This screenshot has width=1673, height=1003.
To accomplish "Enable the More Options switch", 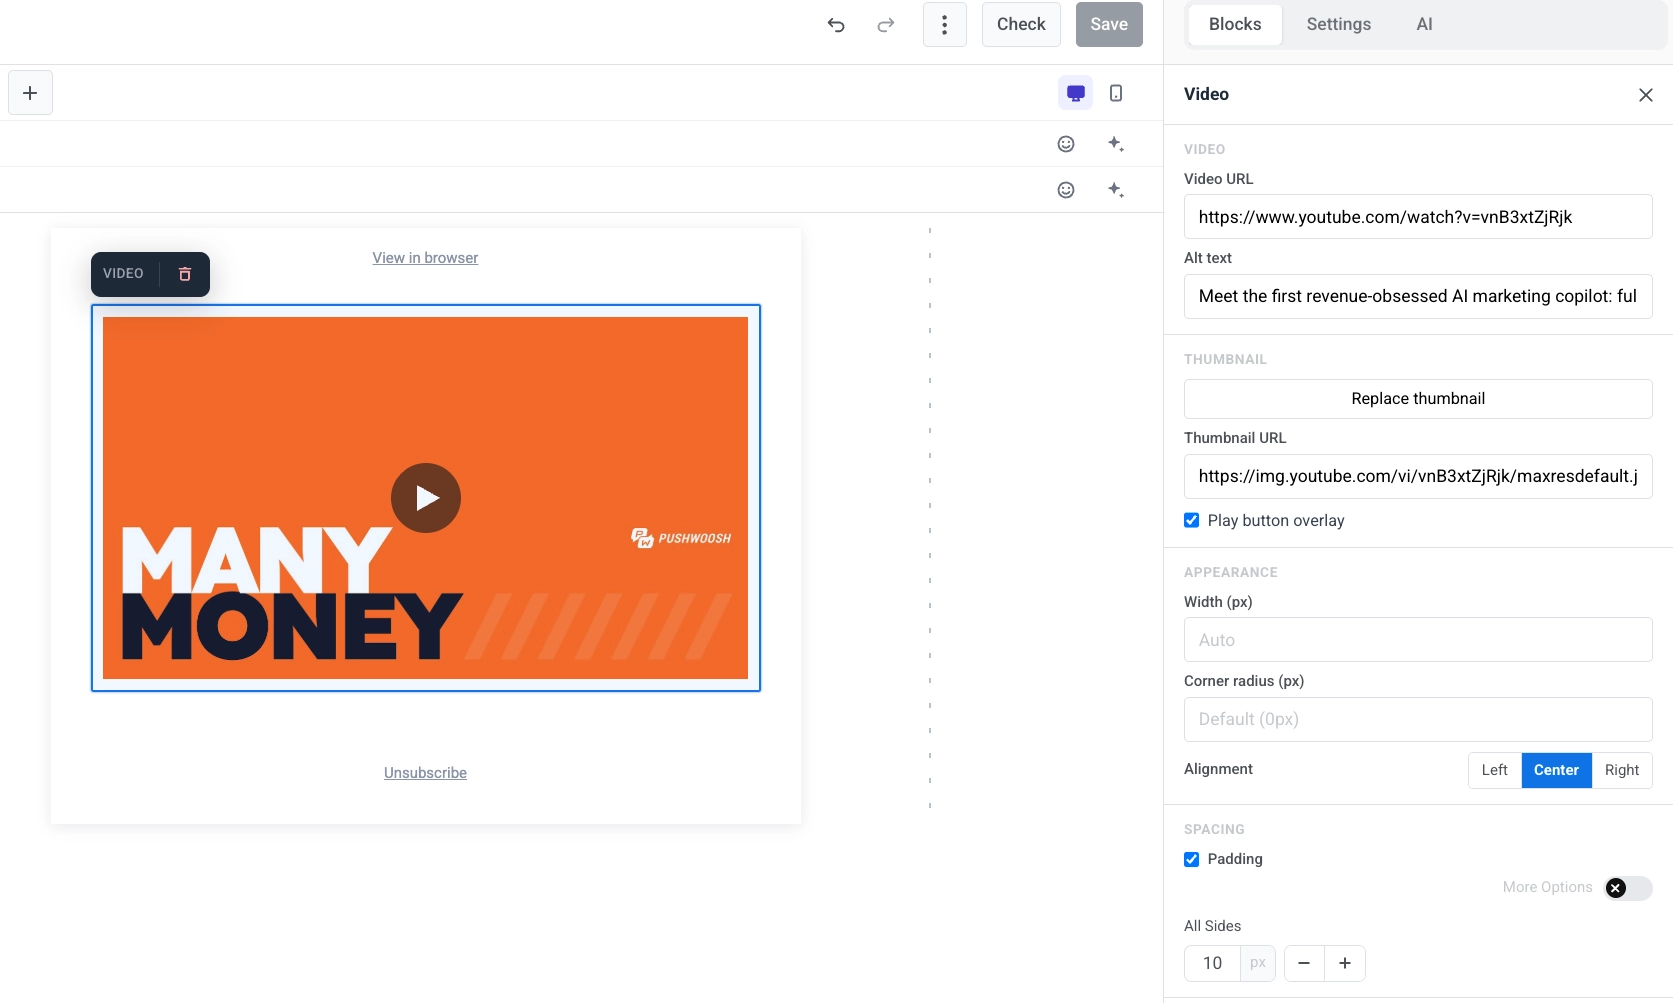I will (x=1628, y=888).
